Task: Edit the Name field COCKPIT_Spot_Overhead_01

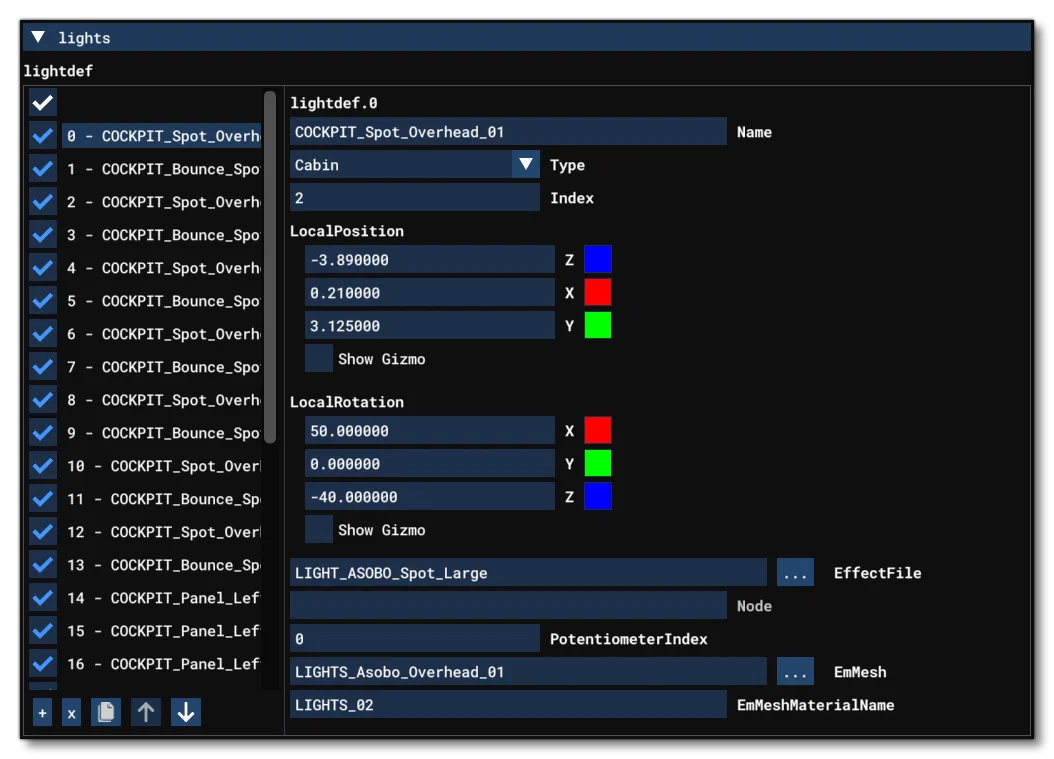Action: [x=508, y=132]
